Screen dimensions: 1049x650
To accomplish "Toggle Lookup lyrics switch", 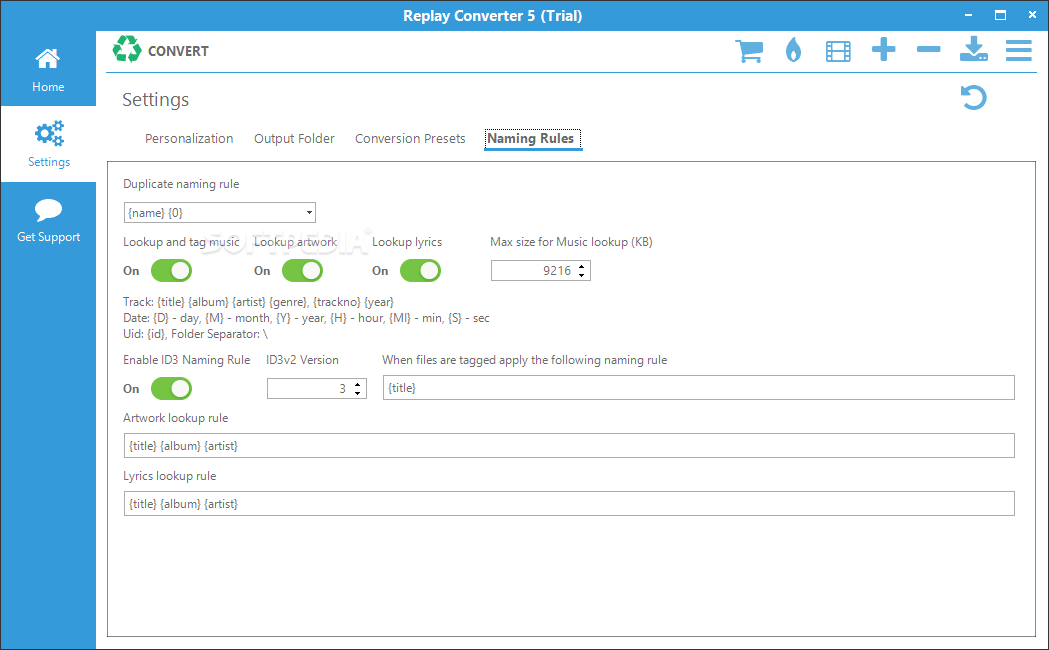I will [420, 271].
